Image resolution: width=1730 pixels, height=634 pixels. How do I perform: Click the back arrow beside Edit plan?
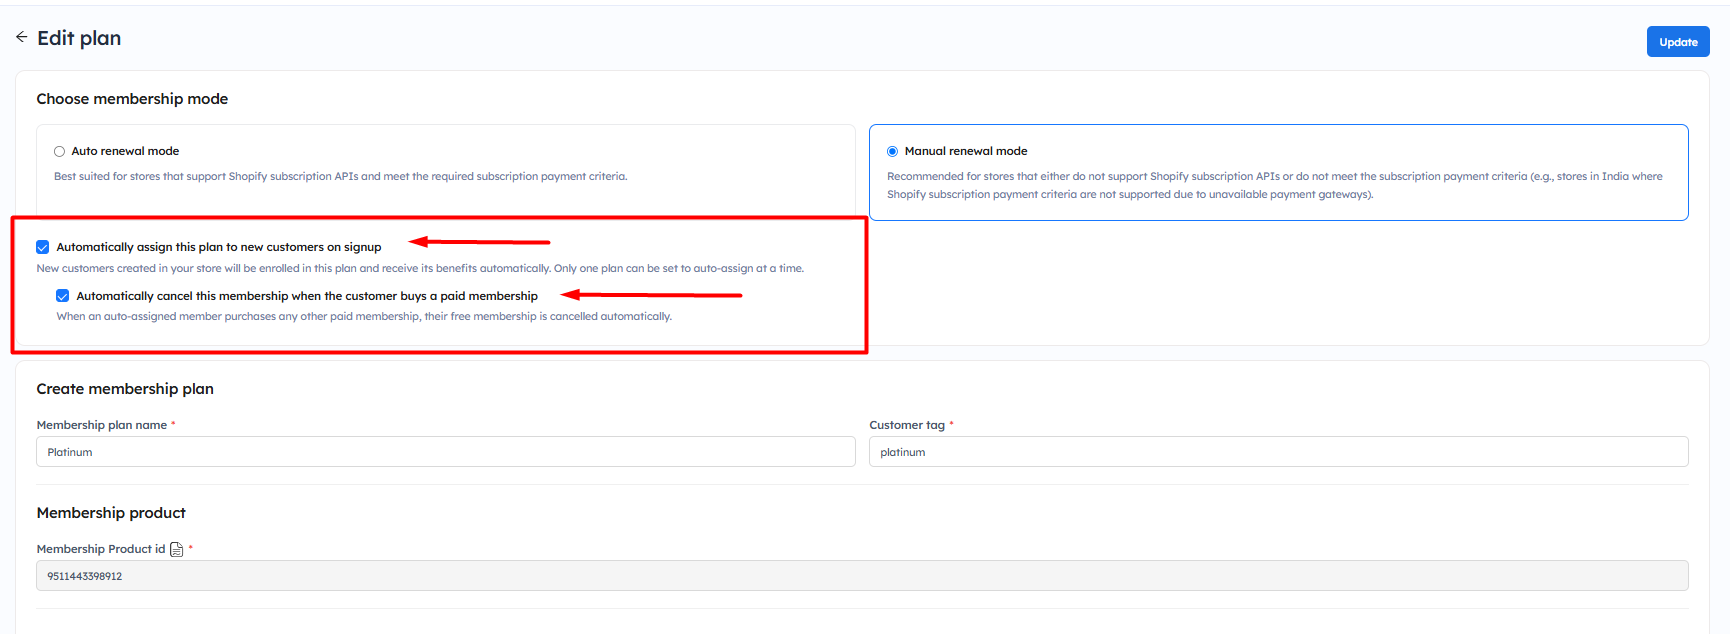21,37
